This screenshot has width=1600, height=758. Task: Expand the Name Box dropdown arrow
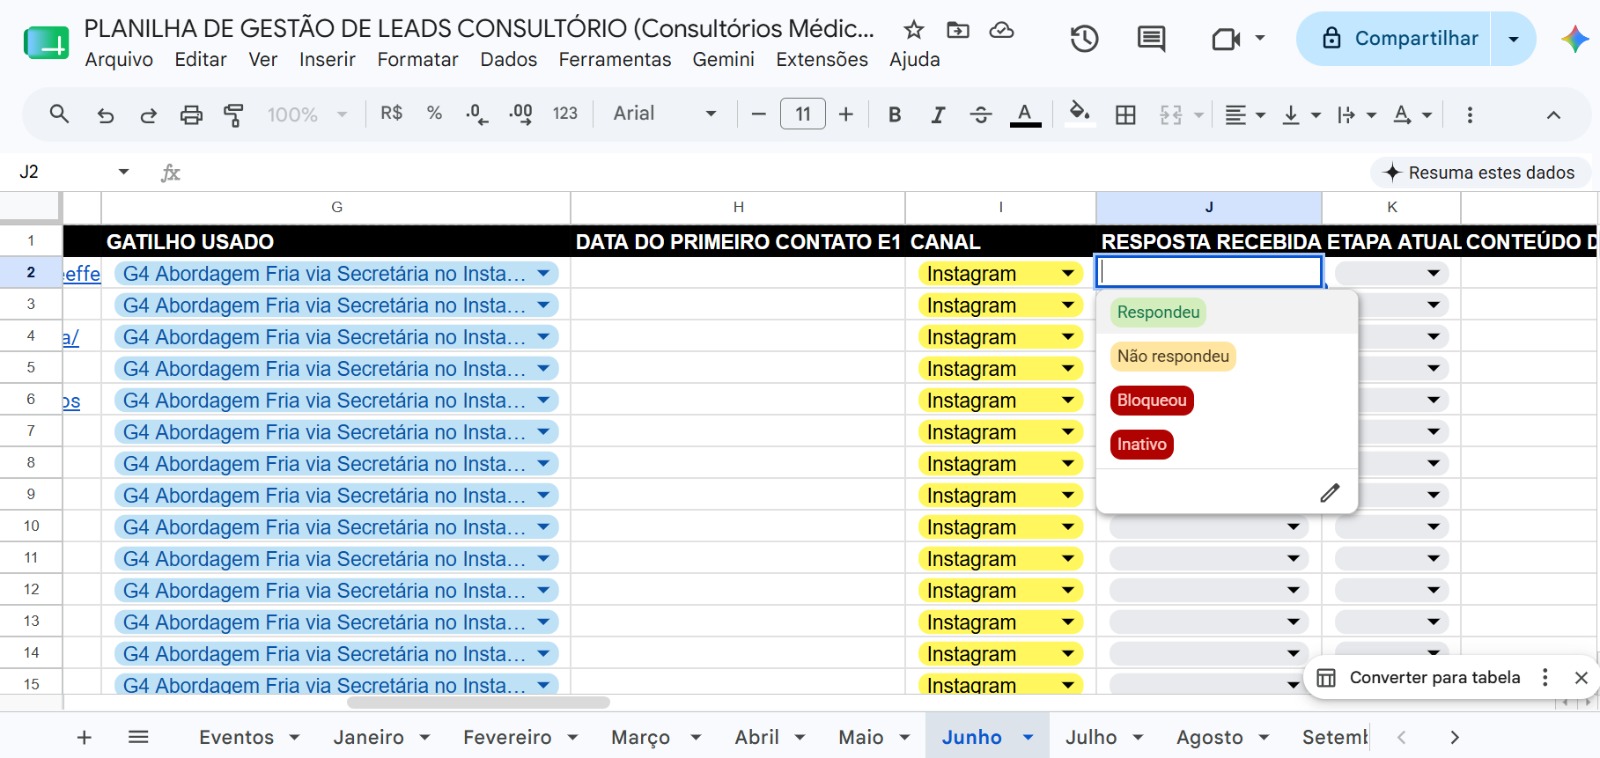click(x=124, y=172)
